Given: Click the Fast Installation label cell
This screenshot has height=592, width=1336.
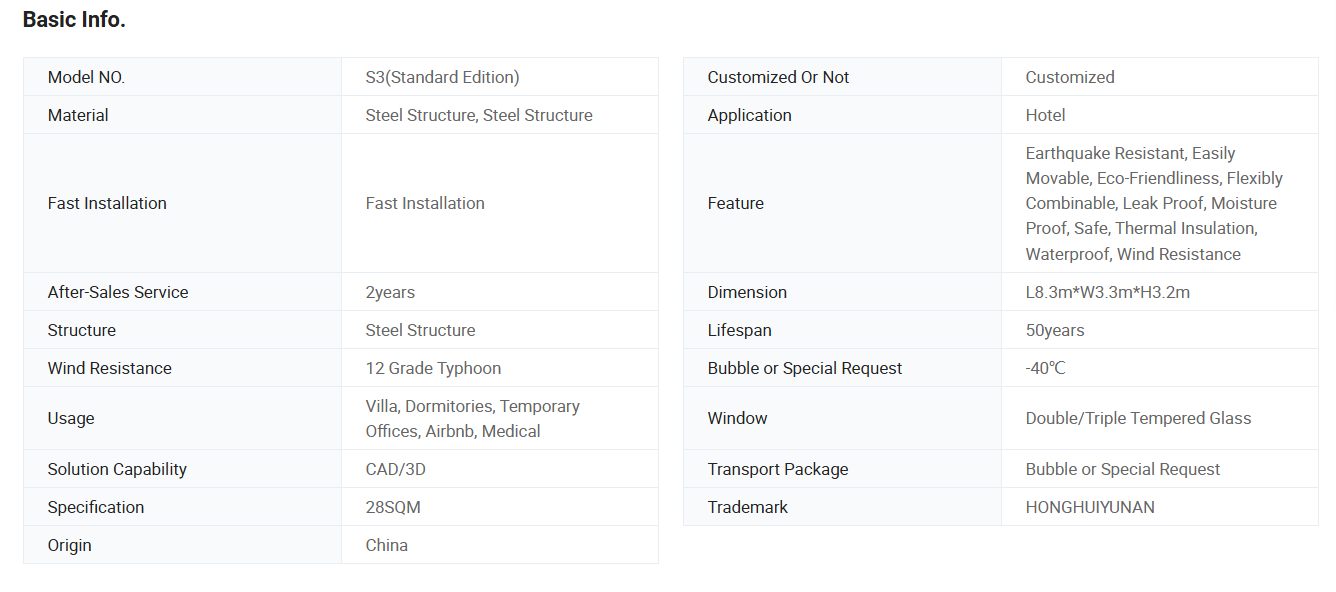Looking at the screenshot, I should (x=182, y=203).
